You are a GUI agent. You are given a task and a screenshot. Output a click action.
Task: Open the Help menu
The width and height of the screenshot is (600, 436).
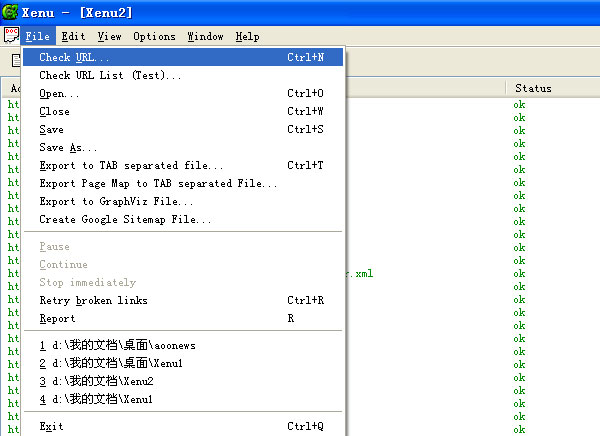(x=247, y=36)
